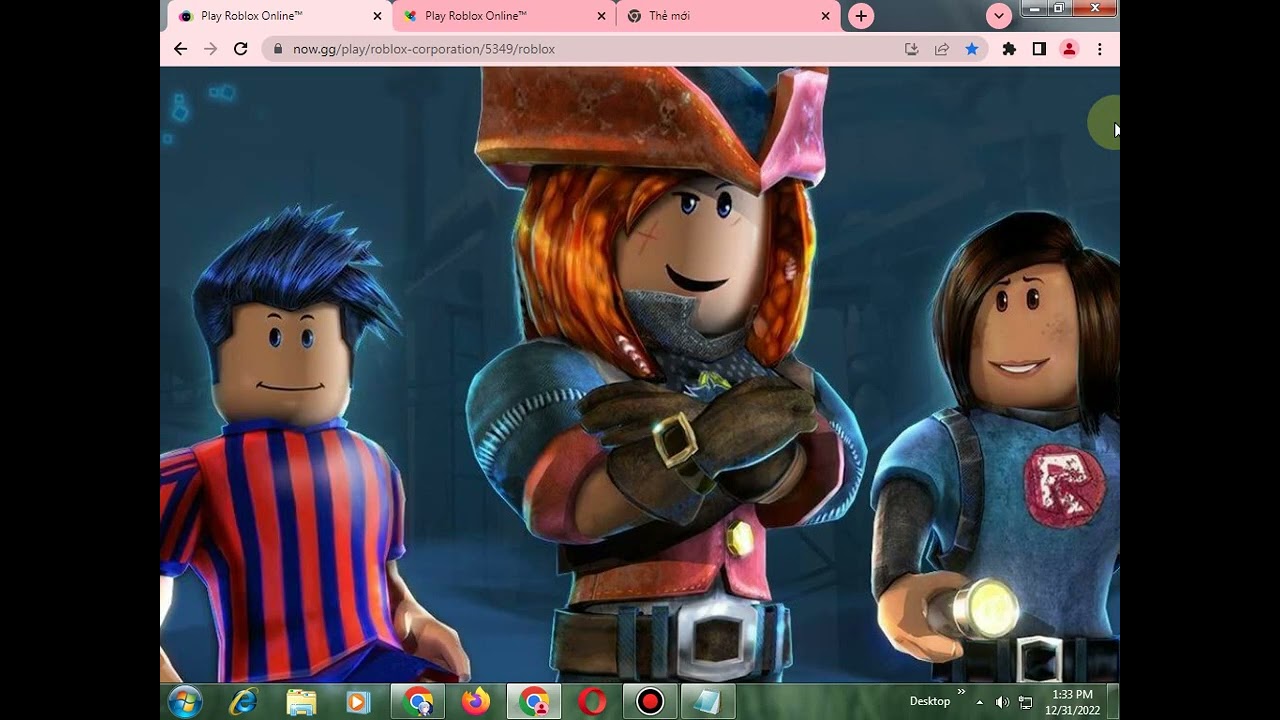Toggle the bookmark star for this page
The image size is (1280, 720).
971,49
